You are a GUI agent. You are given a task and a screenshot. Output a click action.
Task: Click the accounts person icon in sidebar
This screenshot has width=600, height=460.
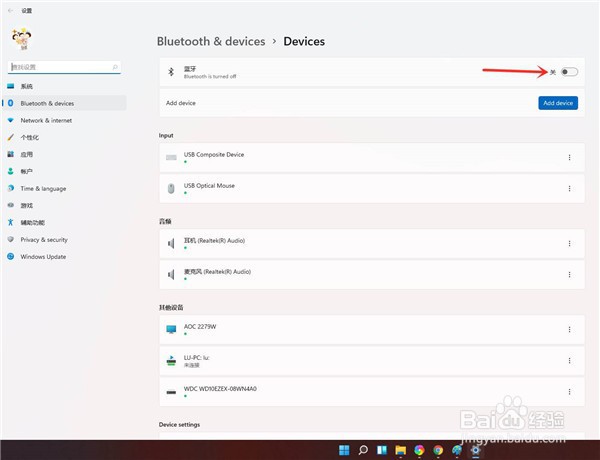pyautogui.click(x=11, y=171)
